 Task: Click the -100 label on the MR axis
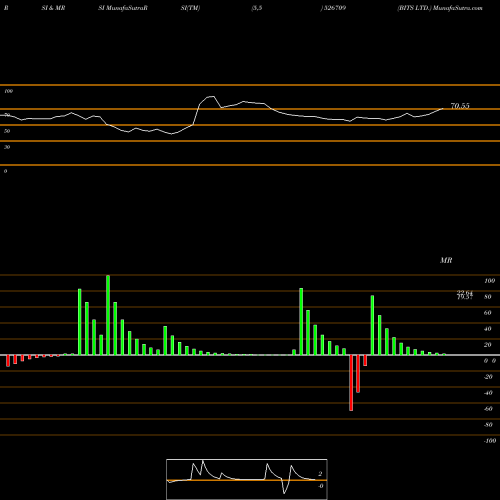(x=490, y=441)
